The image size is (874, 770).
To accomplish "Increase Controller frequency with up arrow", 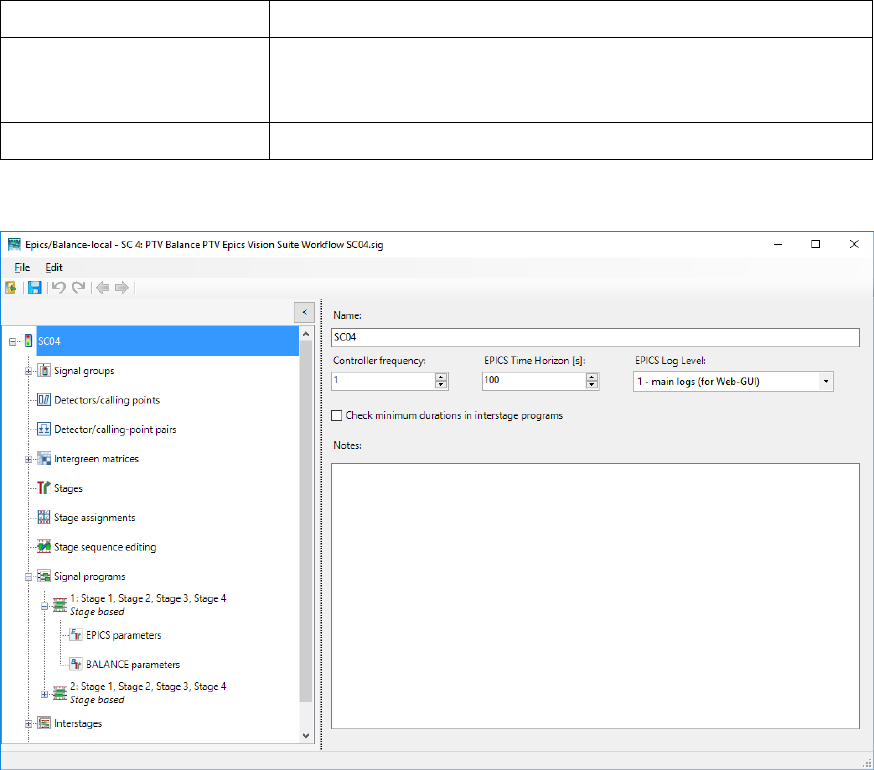I will click(441, 377).
